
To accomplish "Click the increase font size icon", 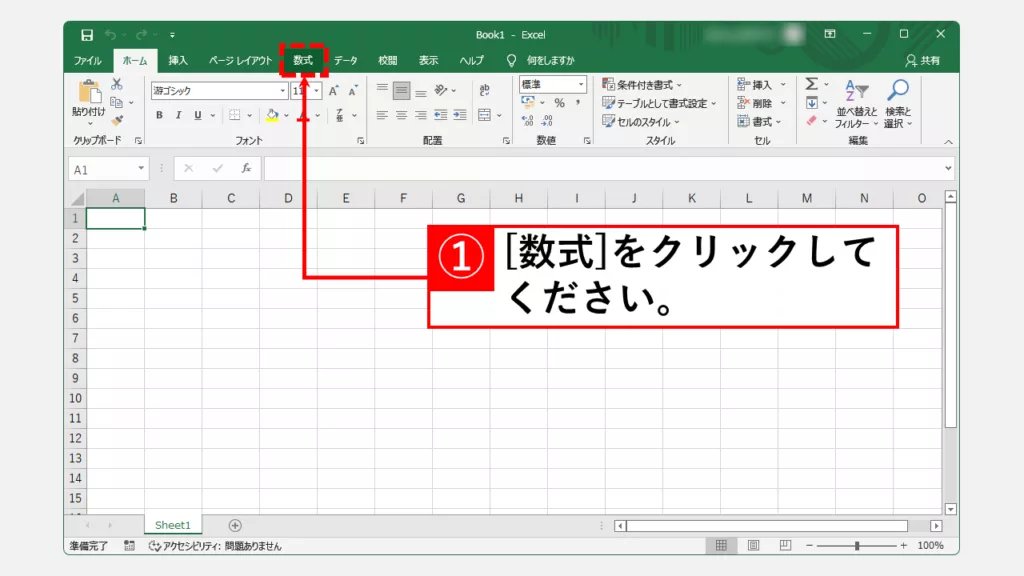I will (334, 91).
